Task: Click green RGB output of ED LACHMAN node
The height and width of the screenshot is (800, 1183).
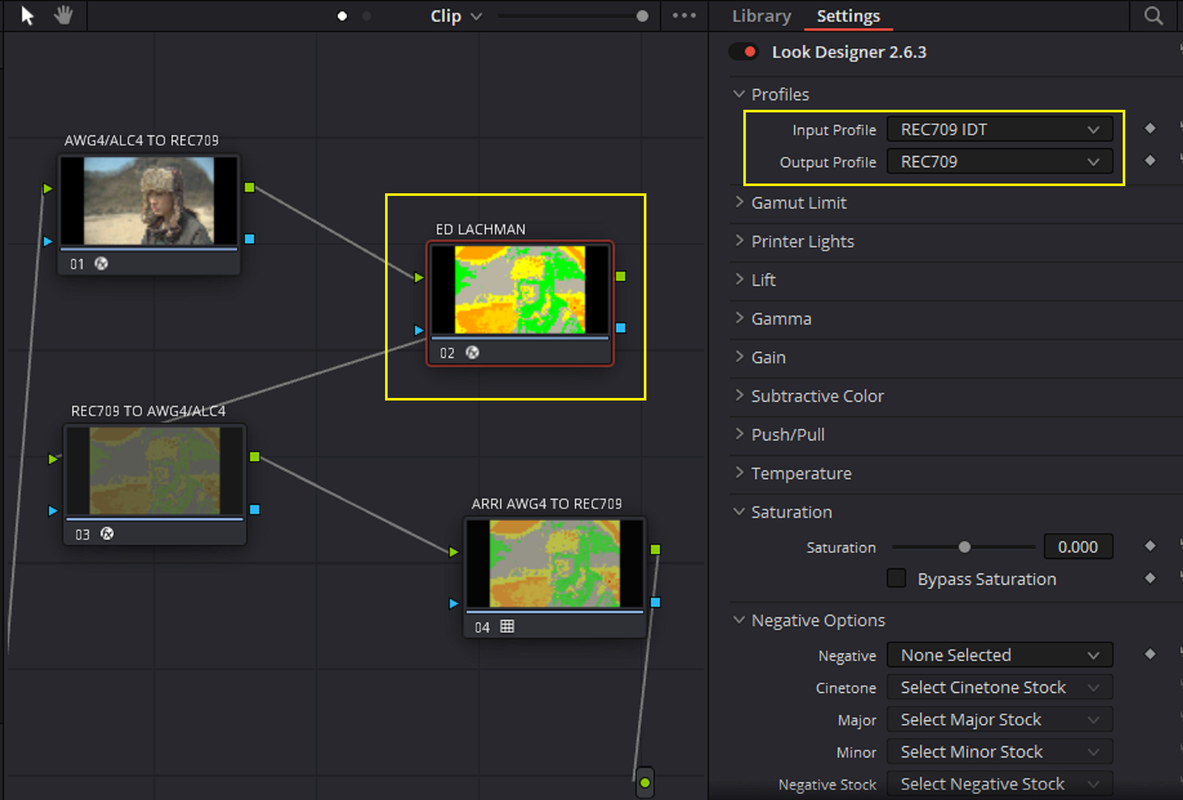Action: click(x=621, y=276)
